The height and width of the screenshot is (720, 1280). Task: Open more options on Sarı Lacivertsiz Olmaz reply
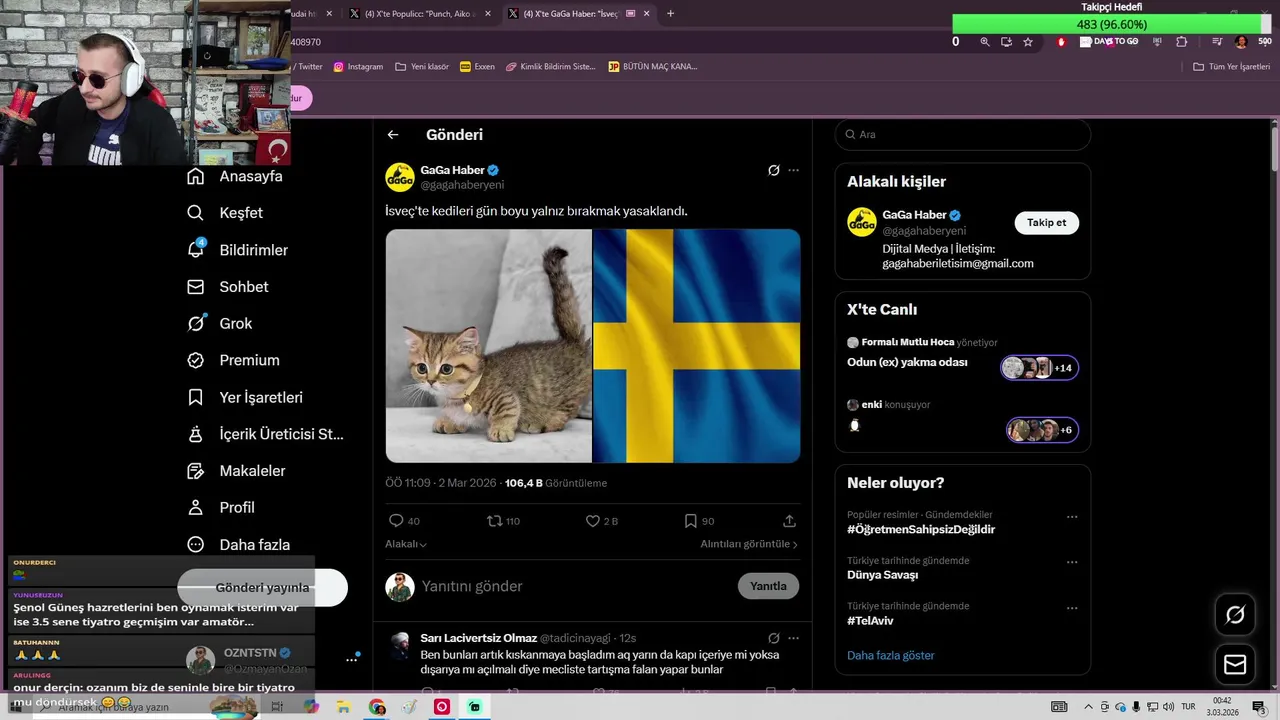(793, 638)
